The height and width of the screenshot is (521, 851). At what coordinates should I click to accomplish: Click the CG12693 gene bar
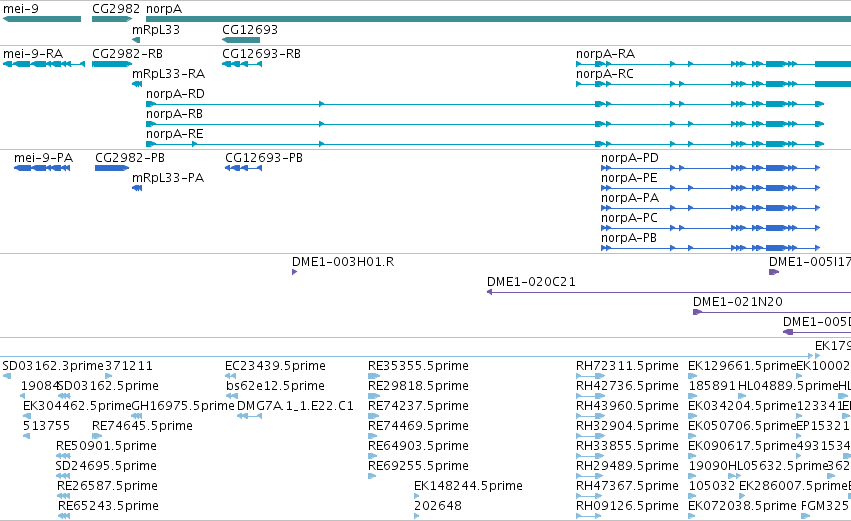pyautogui.click(x=241, y=40)
